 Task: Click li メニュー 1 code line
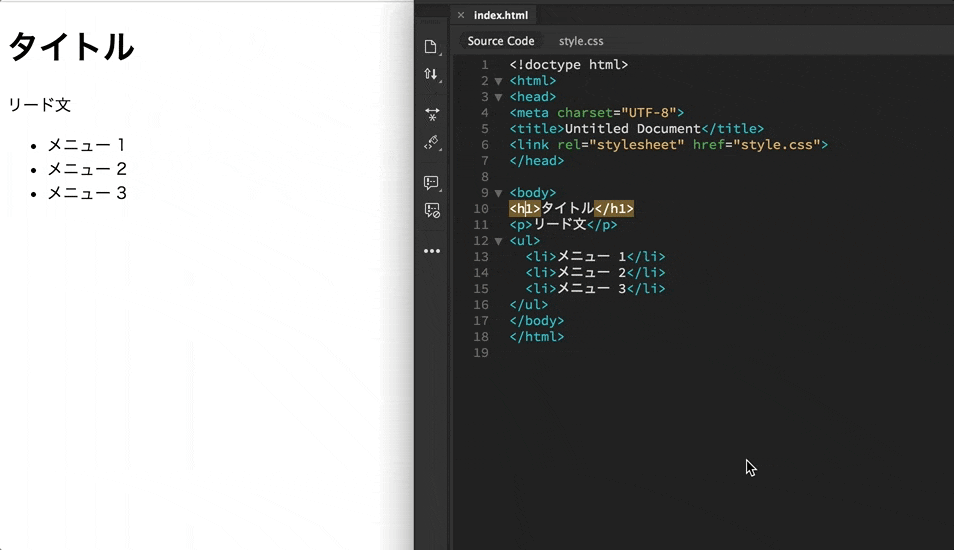coord(595,257)
